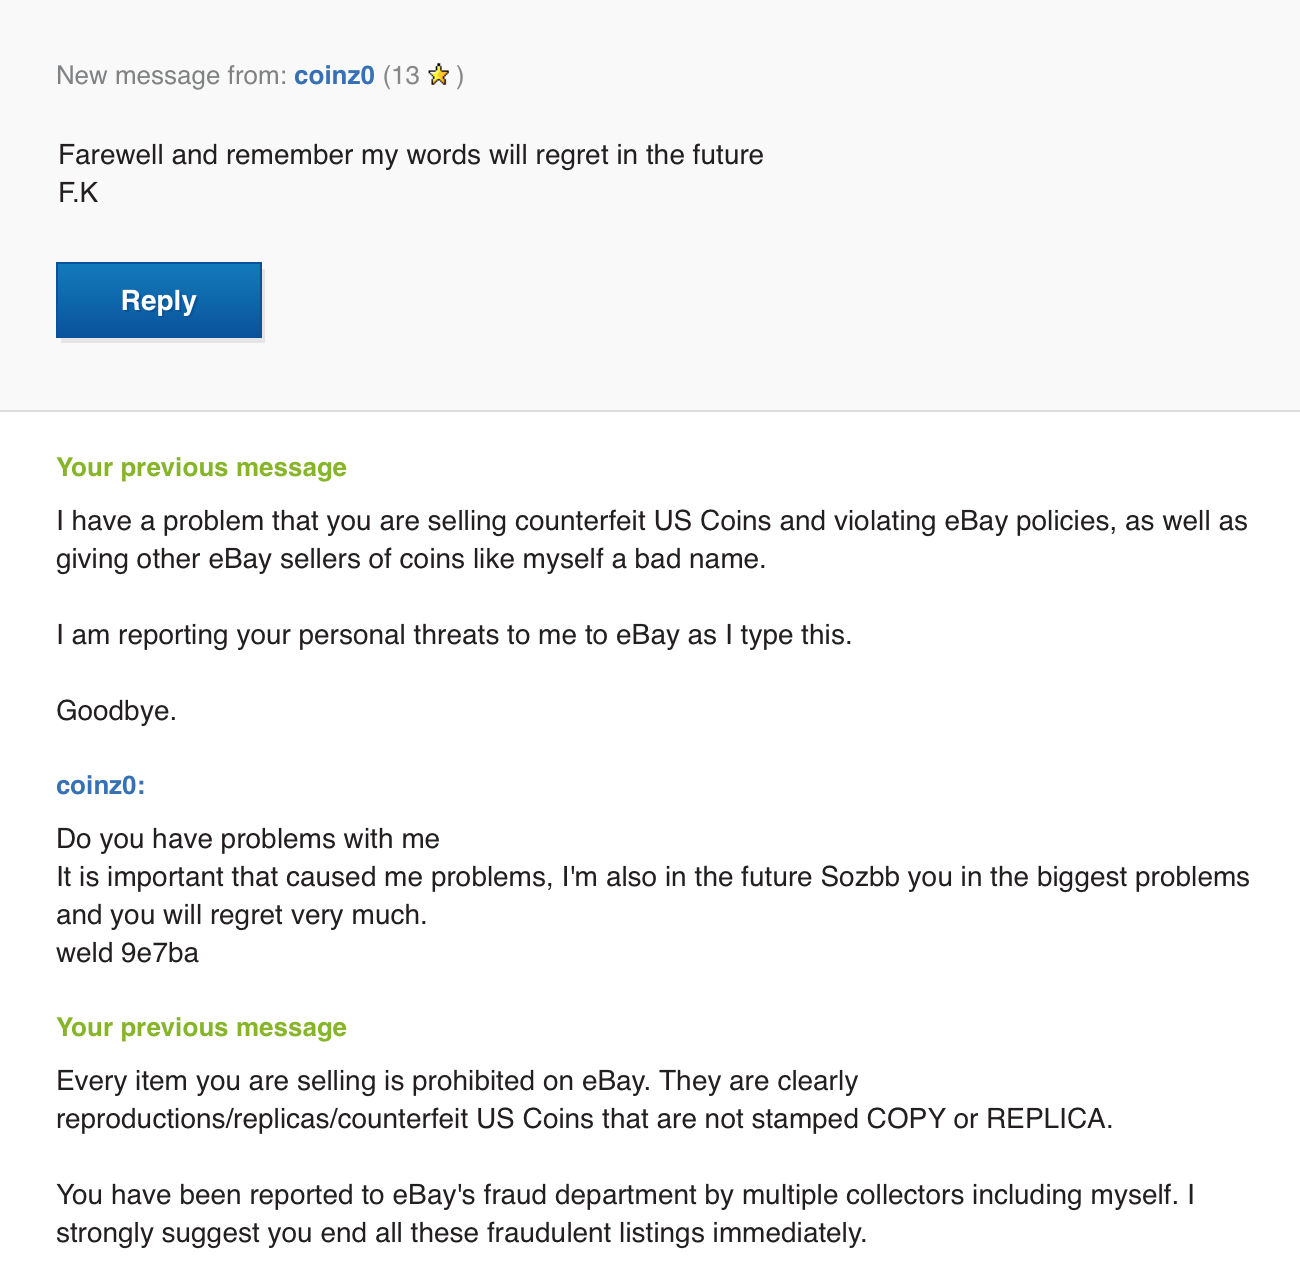Click the "and you will regret very much." line

coord(241,915)
